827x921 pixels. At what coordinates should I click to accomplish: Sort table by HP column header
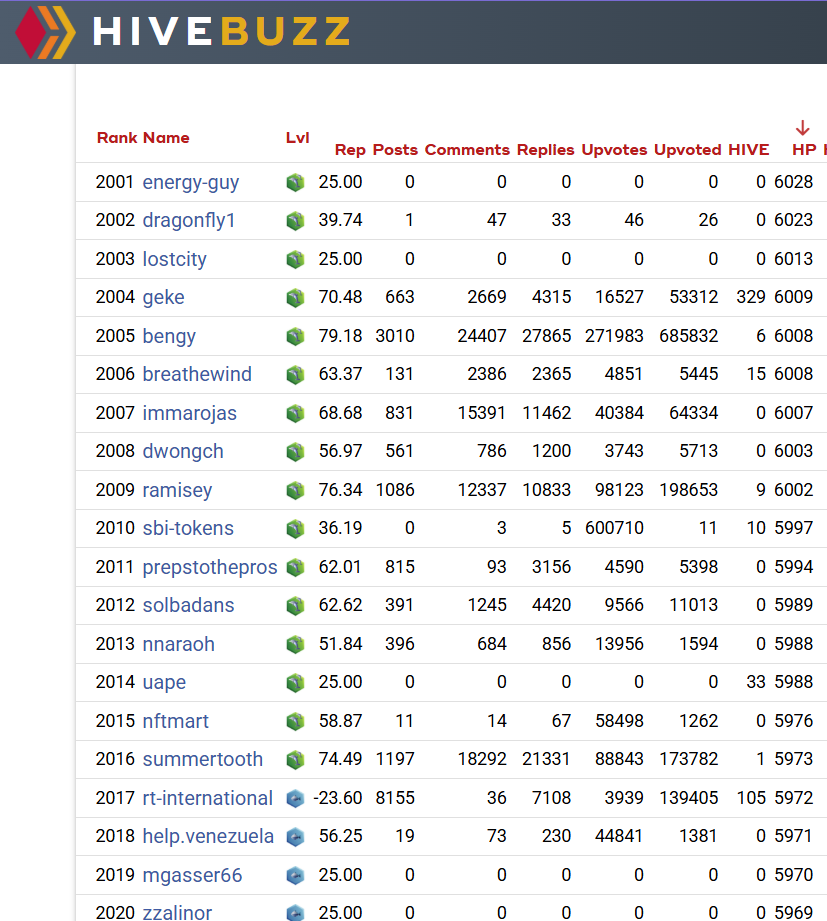pyautogui.click(x=804, y=150)
